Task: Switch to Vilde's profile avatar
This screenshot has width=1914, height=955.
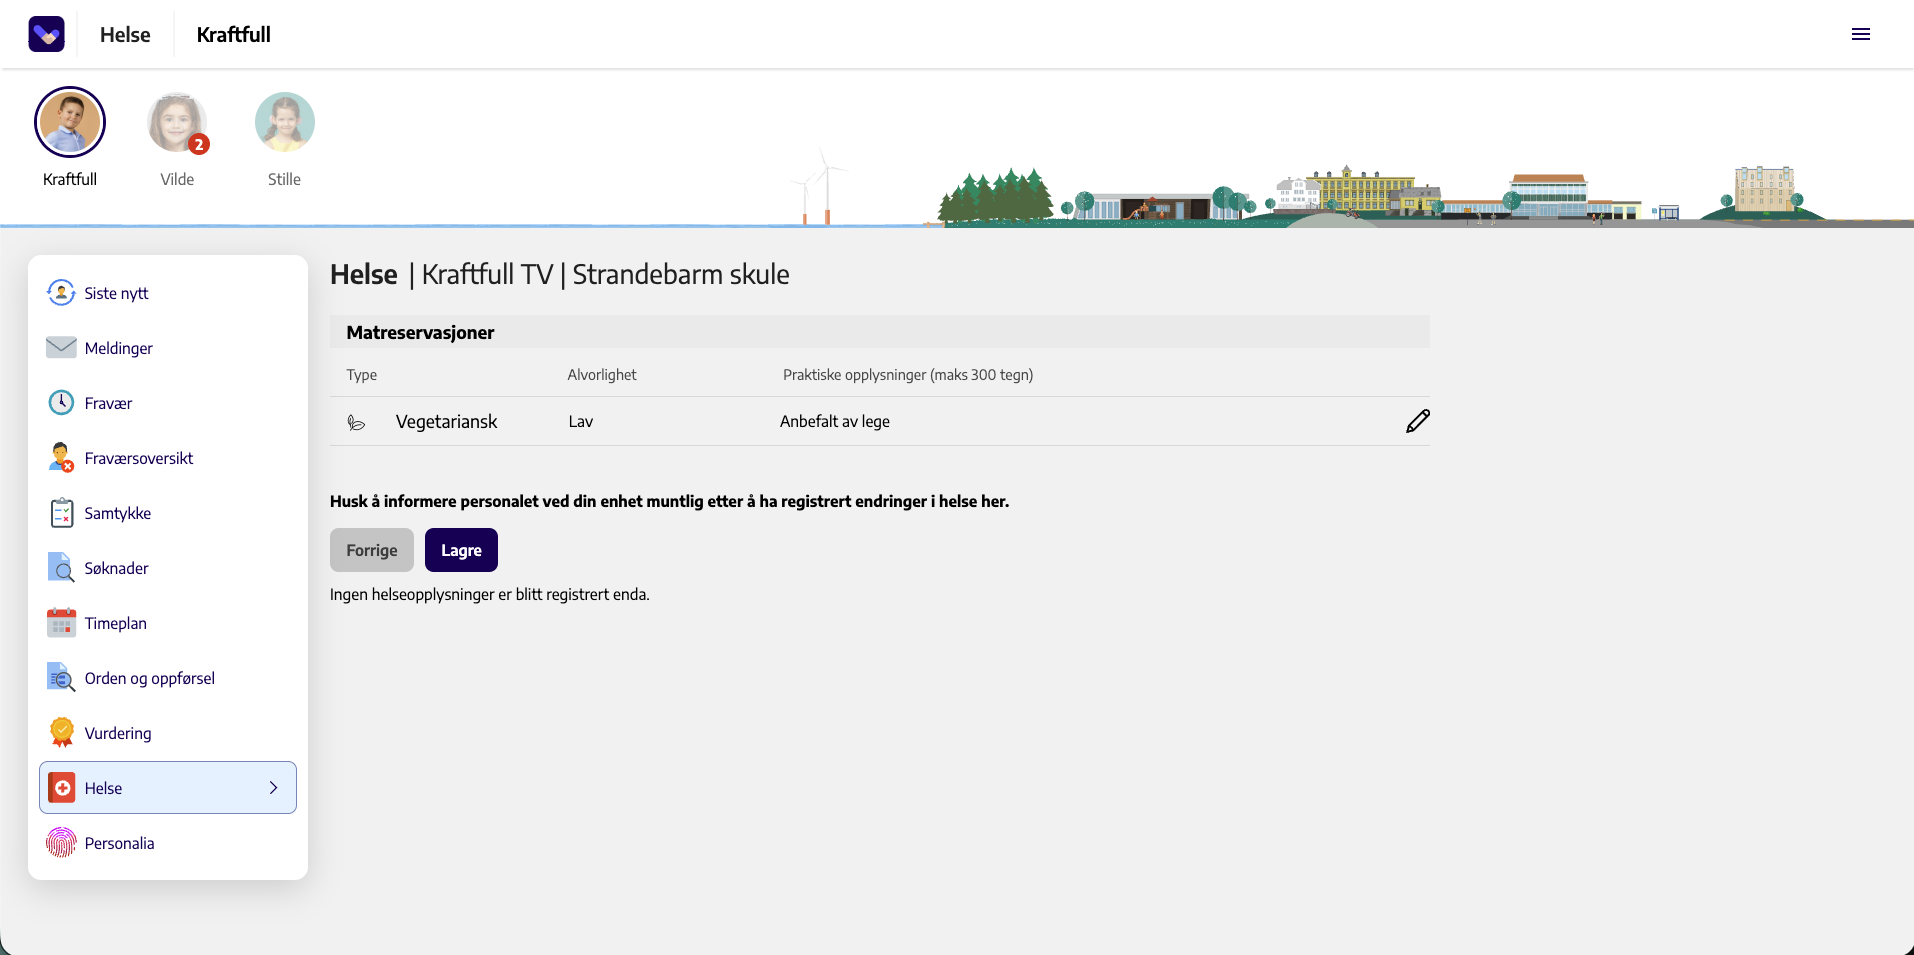Action: tap(177, 122)
